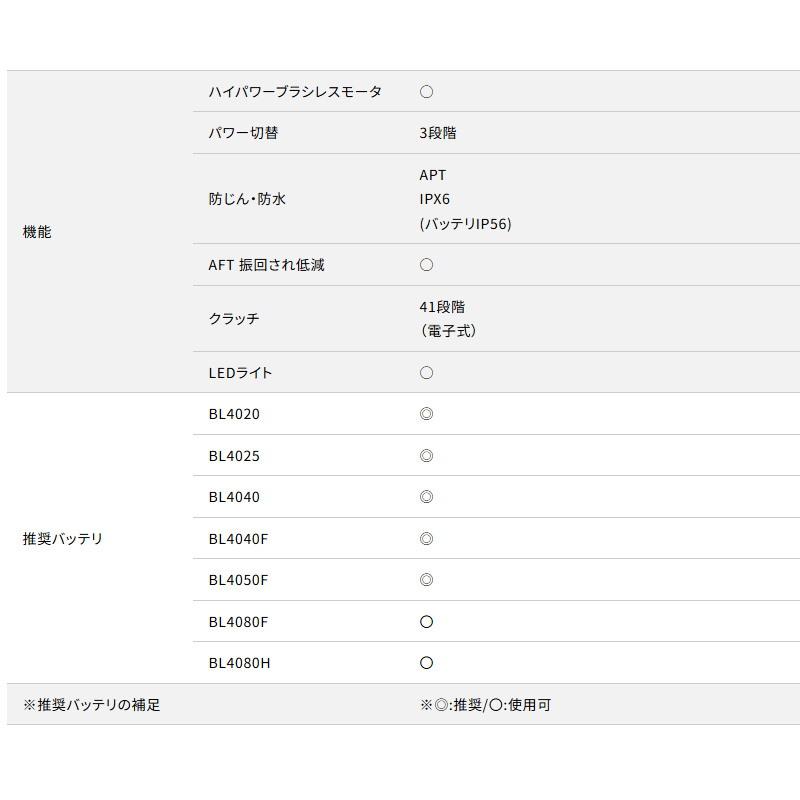Click the パワー切替 row label
Image resolution: width=800 pixels, height=800 pixels.
pos(243,133)
